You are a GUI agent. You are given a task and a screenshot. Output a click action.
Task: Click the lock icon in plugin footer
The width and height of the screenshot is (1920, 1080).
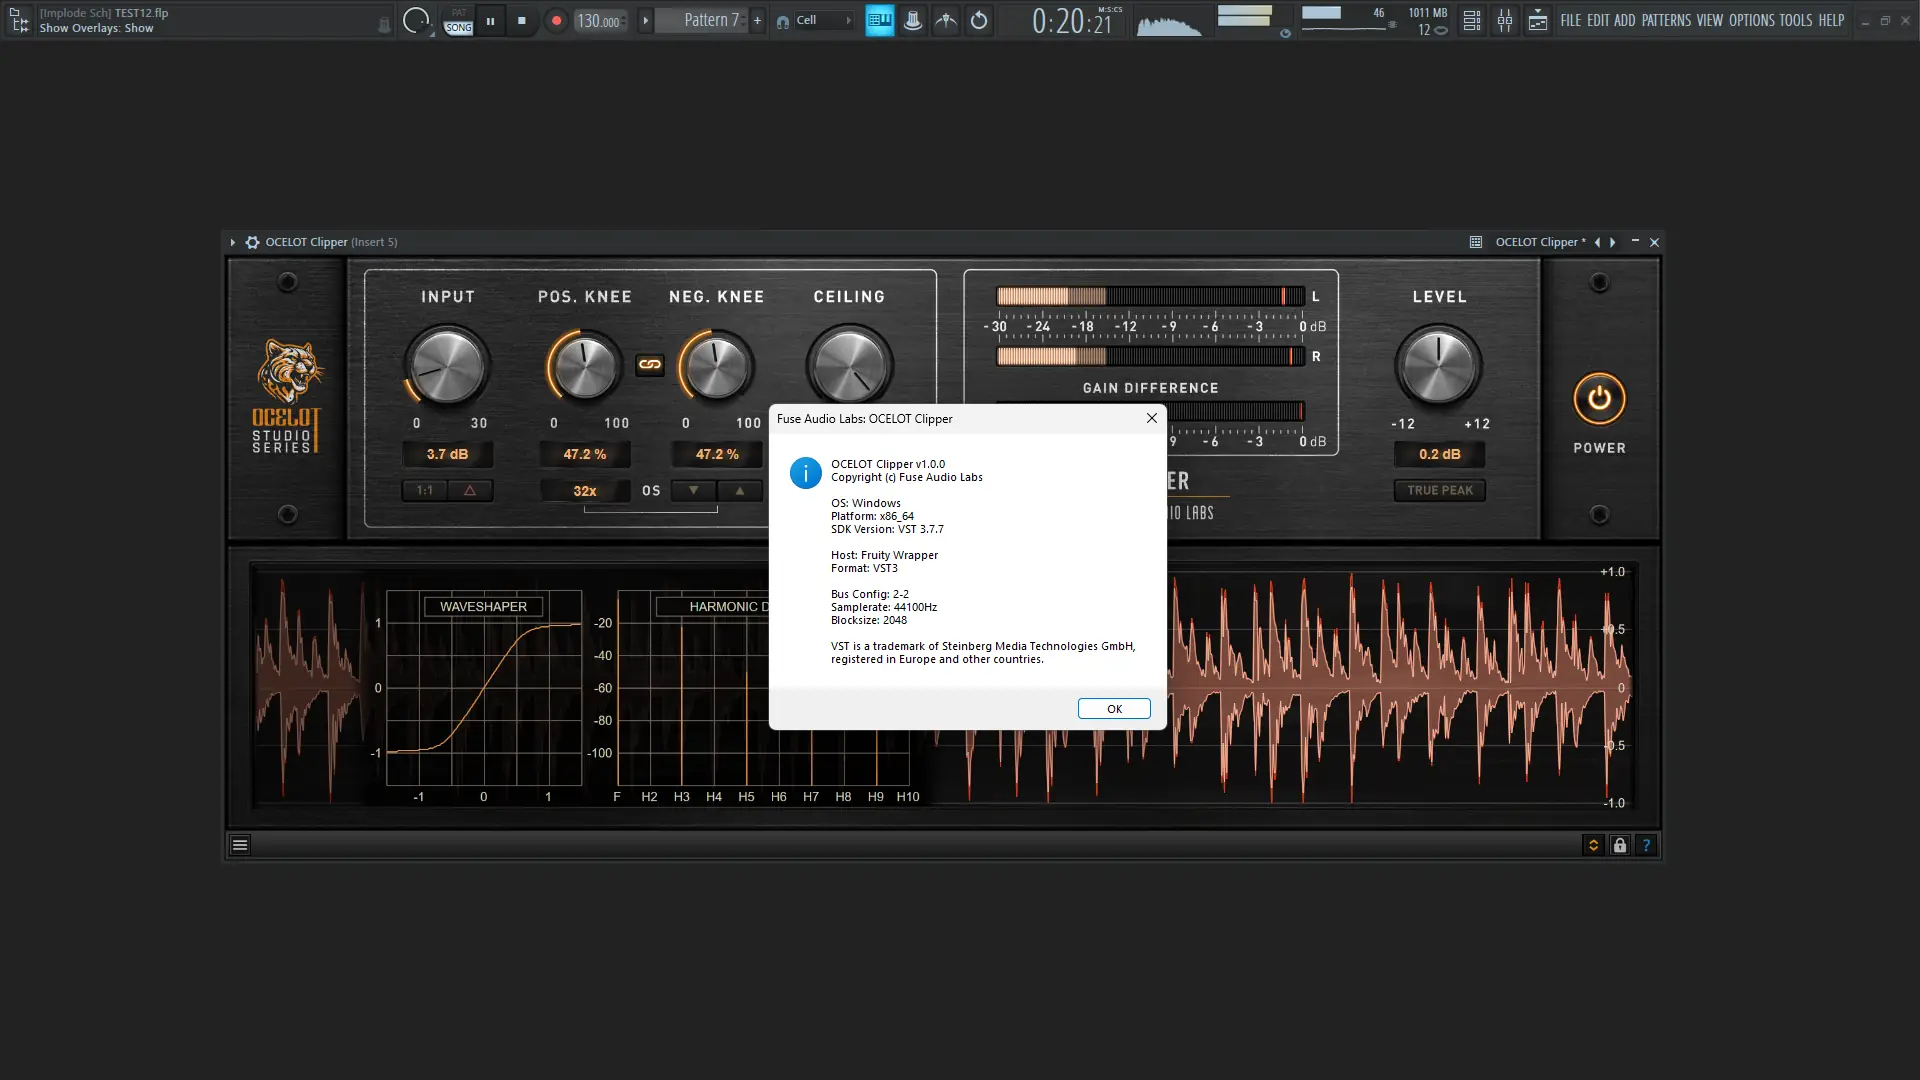tap(1620, 845)
